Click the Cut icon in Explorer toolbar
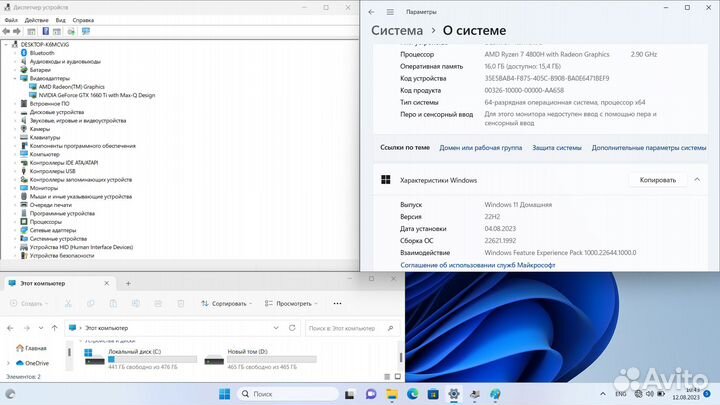 click(68, 304)
